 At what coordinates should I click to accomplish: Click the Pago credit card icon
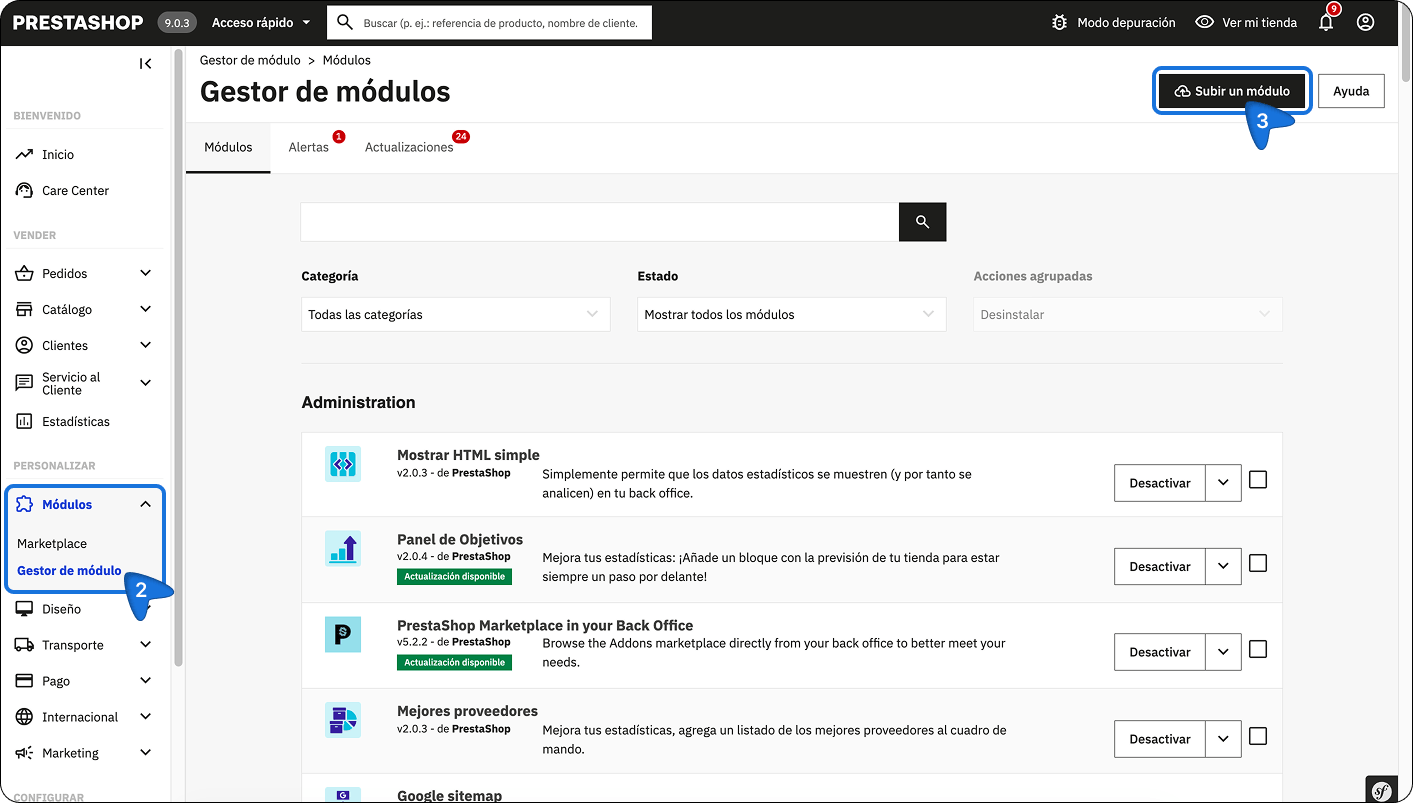click(25, 681)
